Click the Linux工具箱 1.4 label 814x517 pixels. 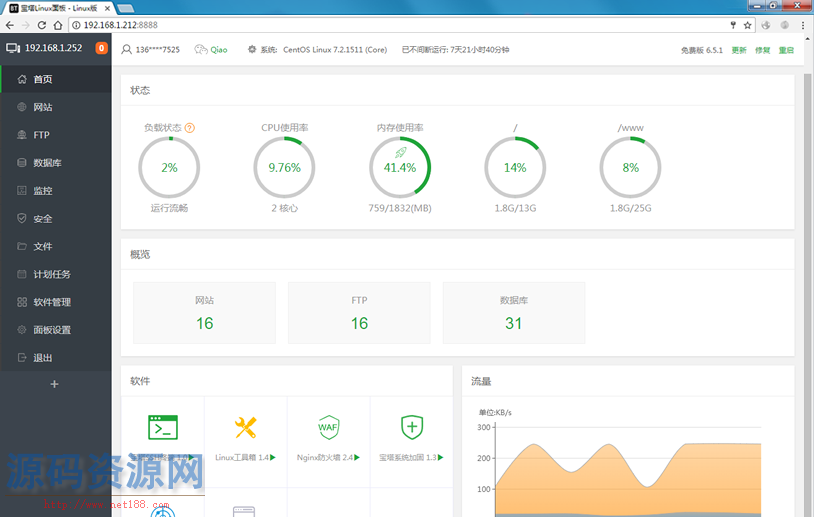pos(242,457)
